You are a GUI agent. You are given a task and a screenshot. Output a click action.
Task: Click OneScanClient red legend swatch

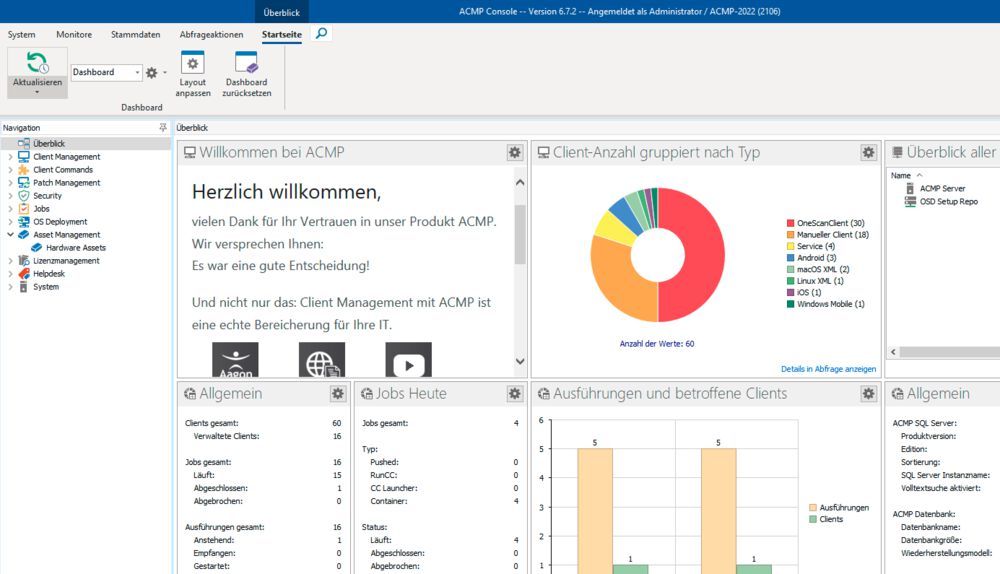click(790, 223)
